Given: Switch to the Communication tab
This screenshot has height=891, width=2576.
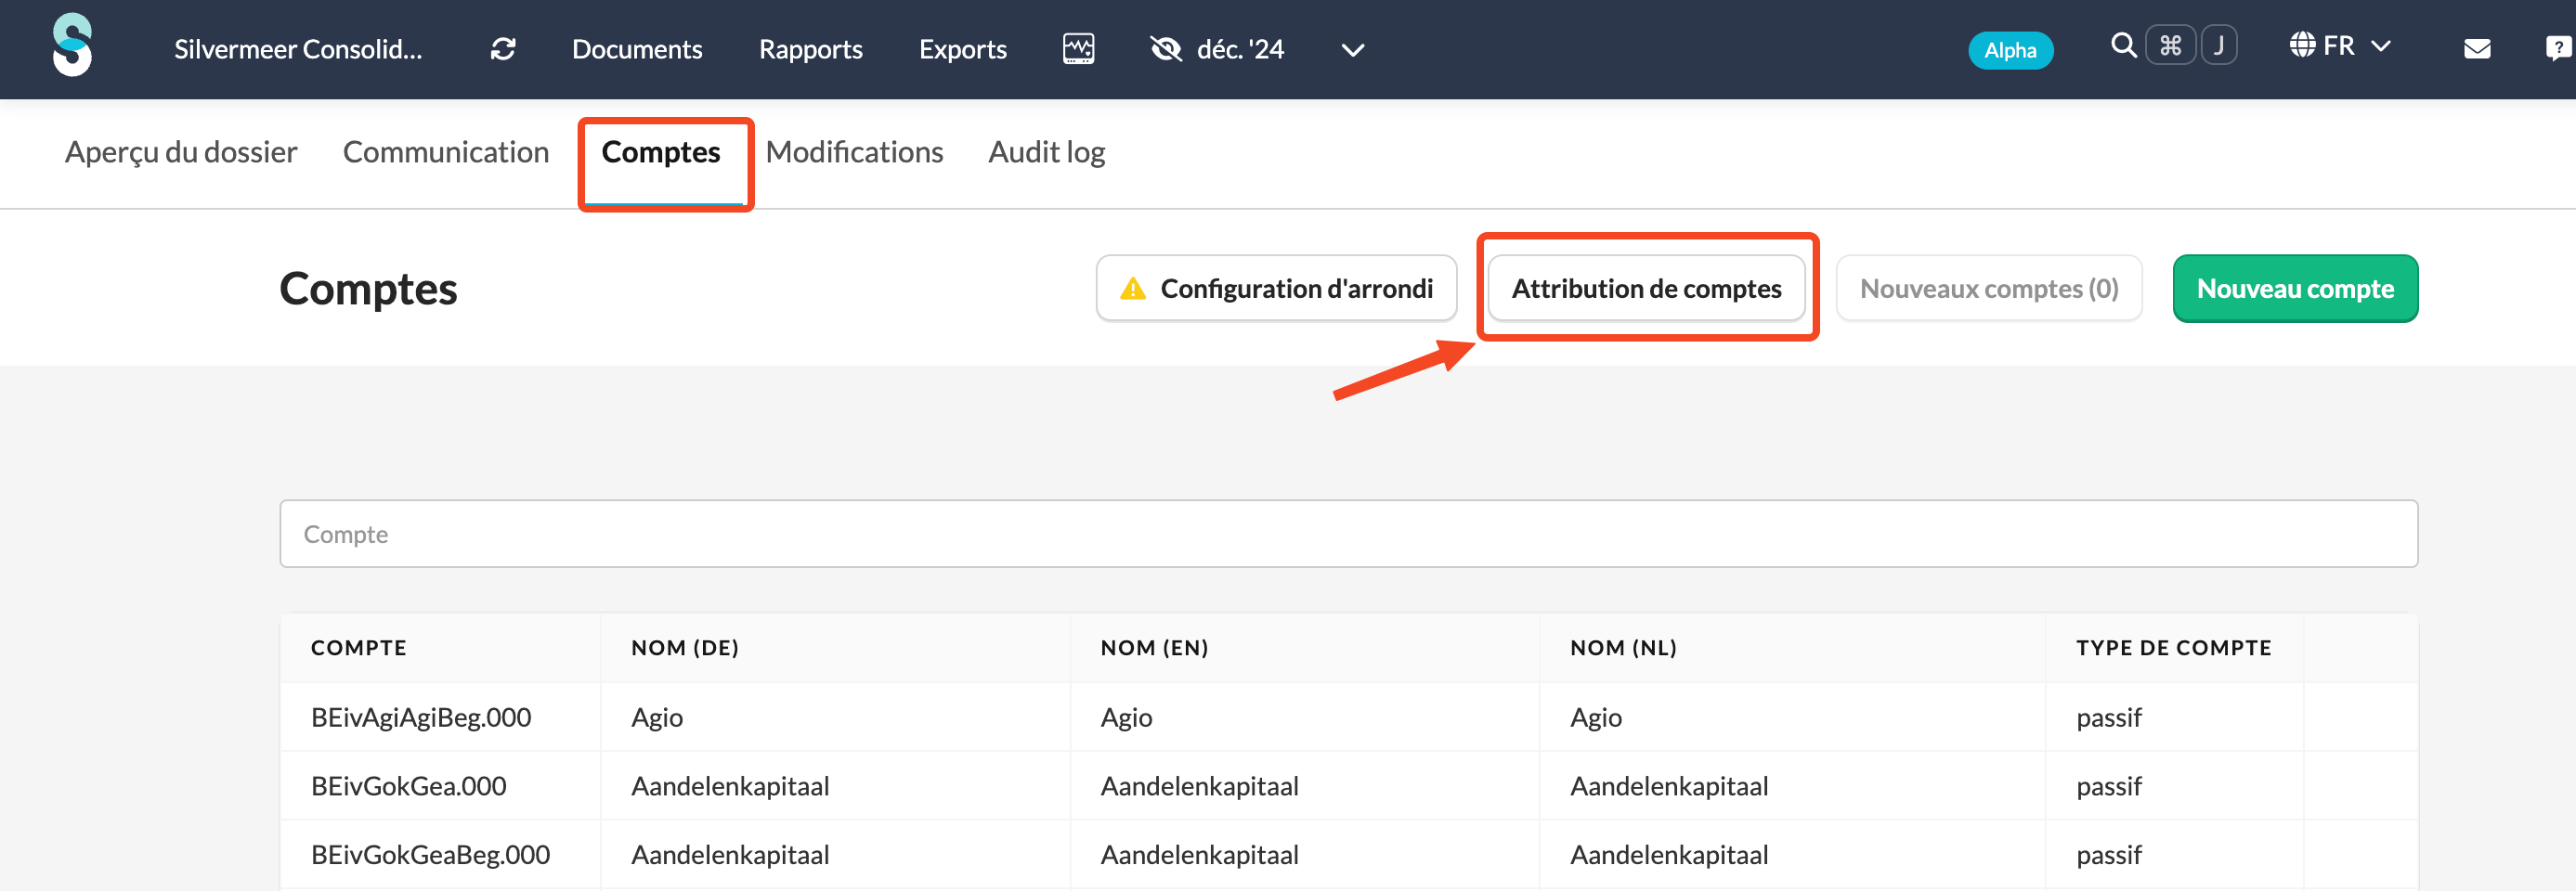Looking at the screenshot, I should pyautogui.click(x=446, y=152).
